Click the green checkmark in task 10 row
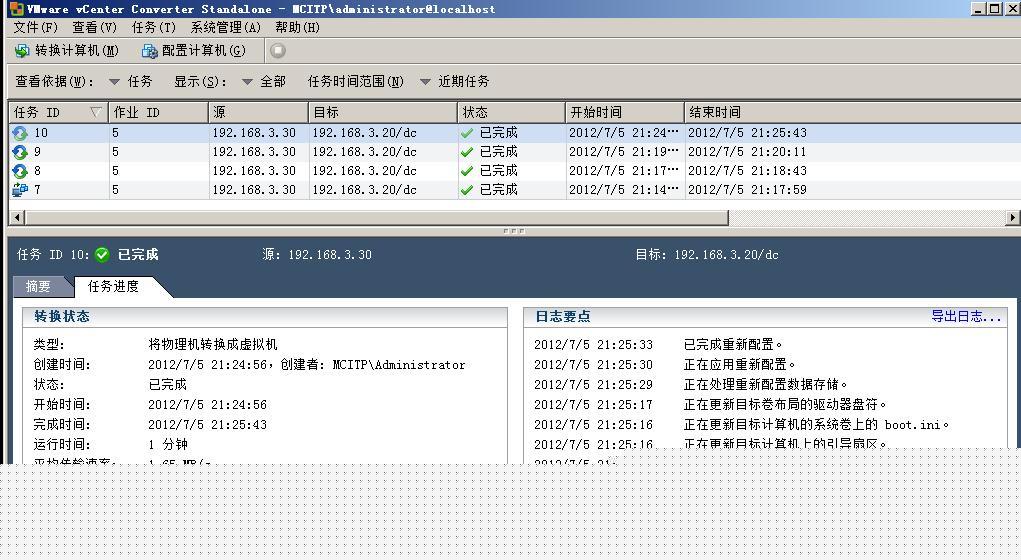This screenshot has height=560, width=1021. point(467,133)
